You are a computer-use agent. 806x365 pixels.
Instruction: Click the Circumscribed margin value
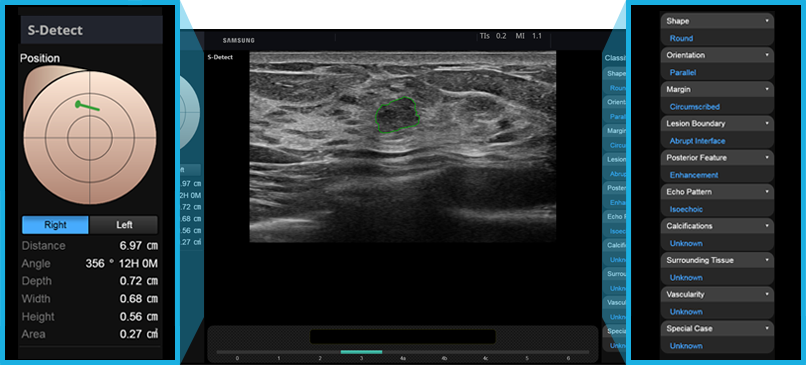click(694, 107)
